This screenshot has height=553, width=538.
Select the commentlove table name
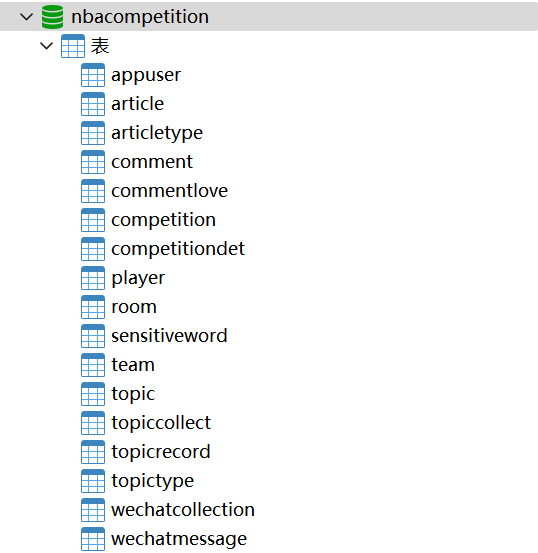click(170, 191)
